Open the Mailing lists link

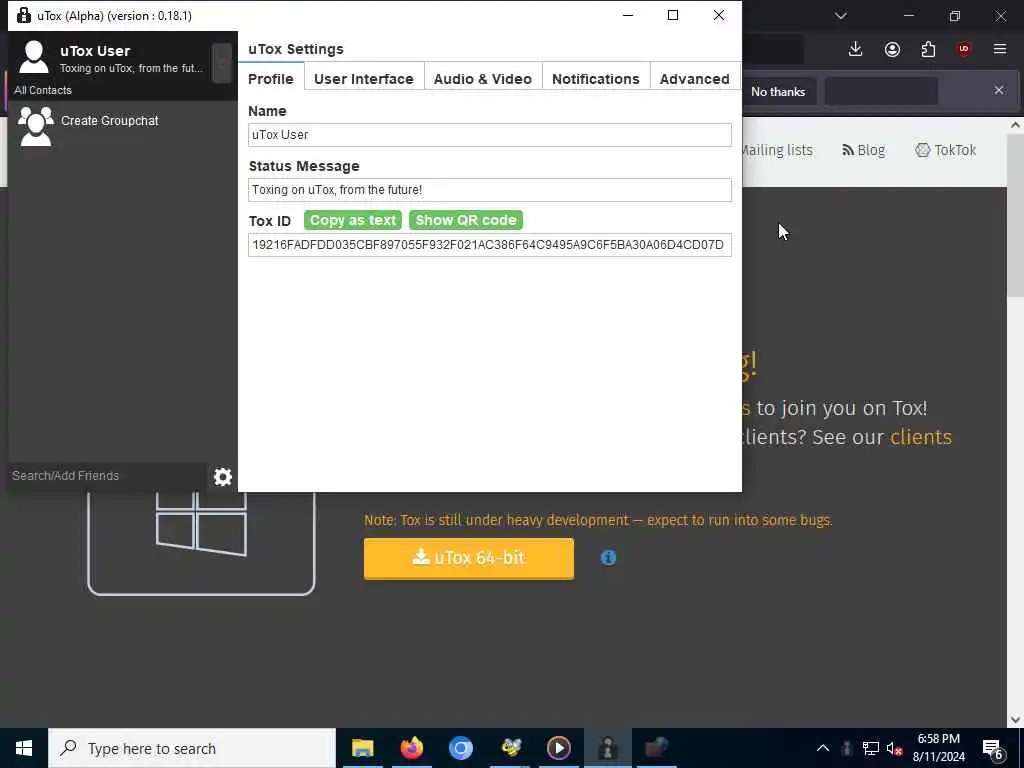777,150
